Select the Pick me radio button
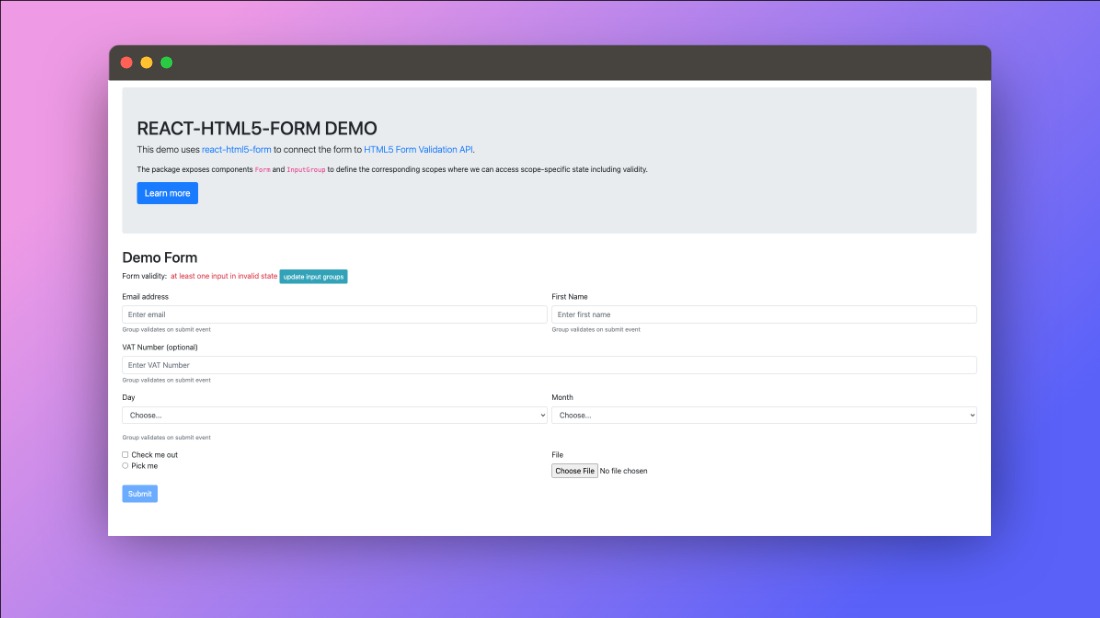 [x=125, y=465]
